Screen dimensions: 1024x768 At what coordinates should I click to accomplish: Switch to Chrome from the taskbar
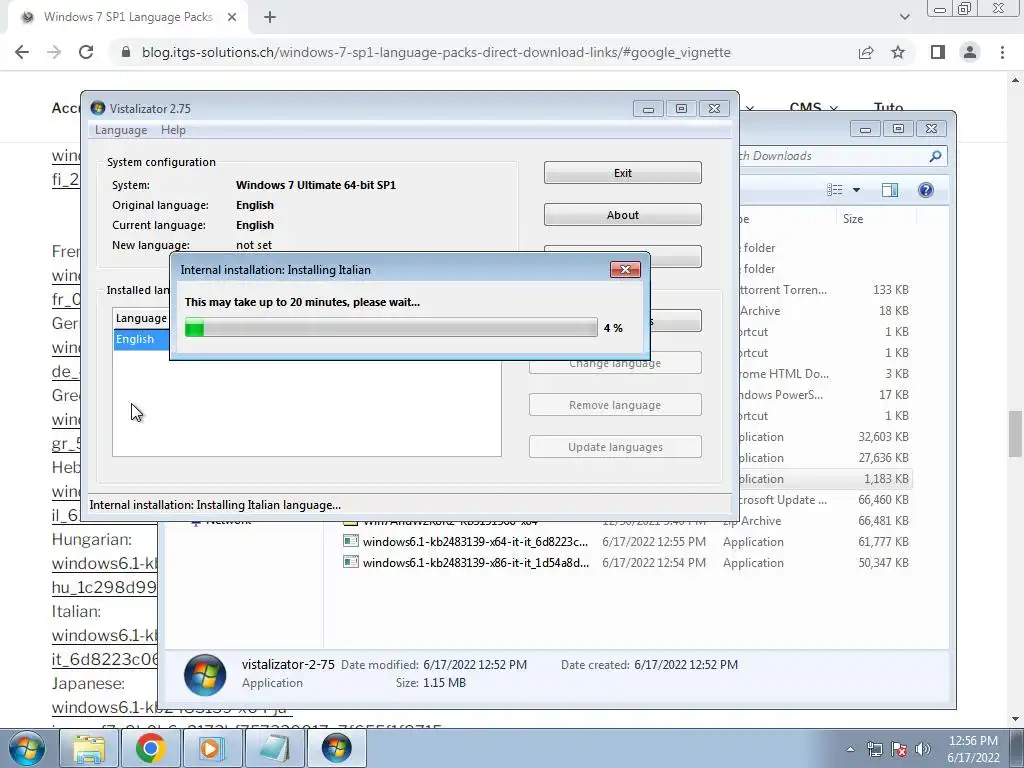pos(150,748)
